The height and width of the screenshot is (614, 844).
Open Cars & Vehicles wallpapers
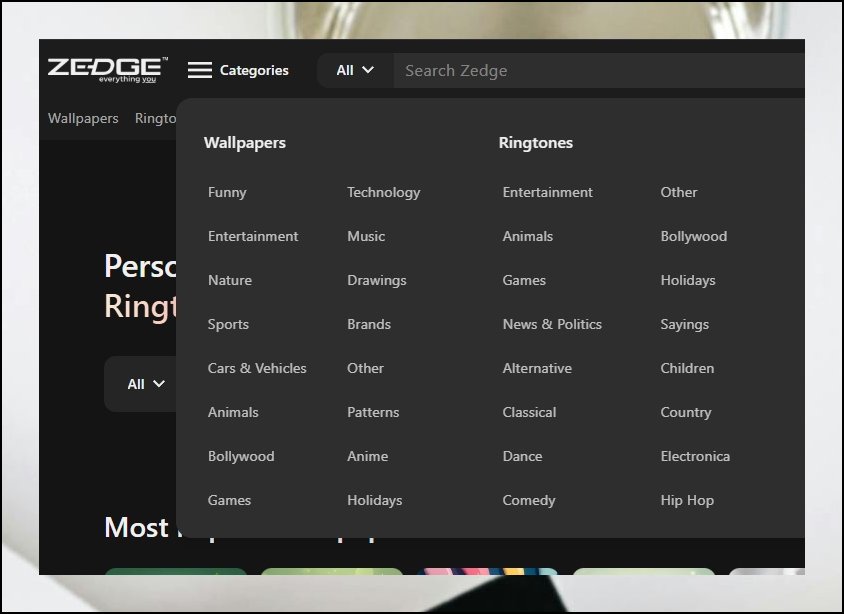257,369
